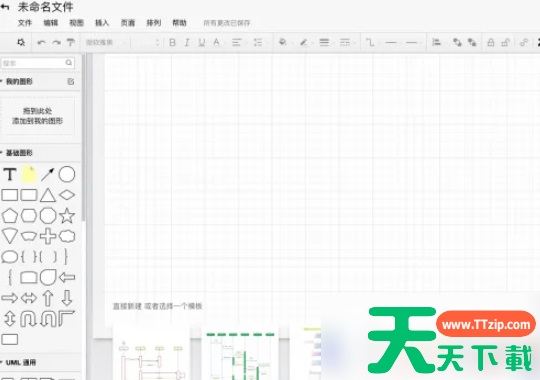This screenshot has height=380, width=540.
Task: Select the diagonal arrow line shape
Action: tap(48, 174)
